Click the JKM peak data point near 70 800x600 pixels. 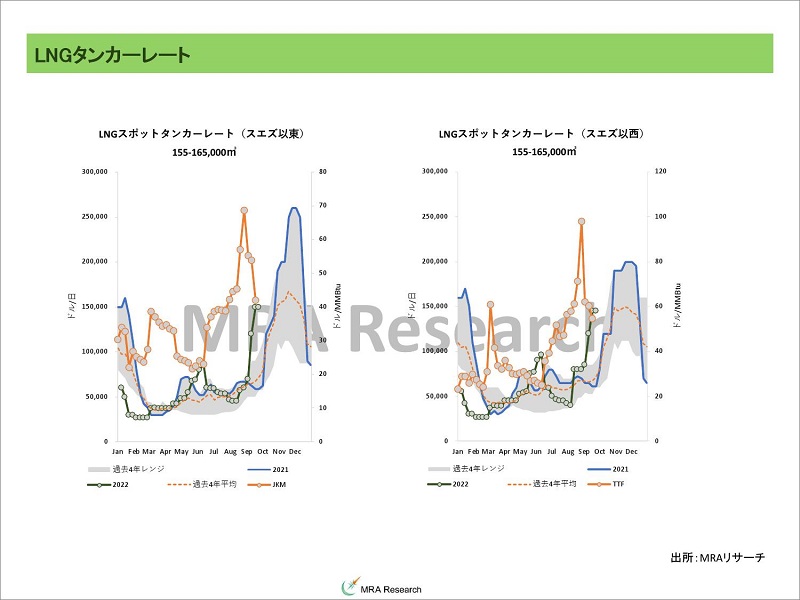[244, 210]
